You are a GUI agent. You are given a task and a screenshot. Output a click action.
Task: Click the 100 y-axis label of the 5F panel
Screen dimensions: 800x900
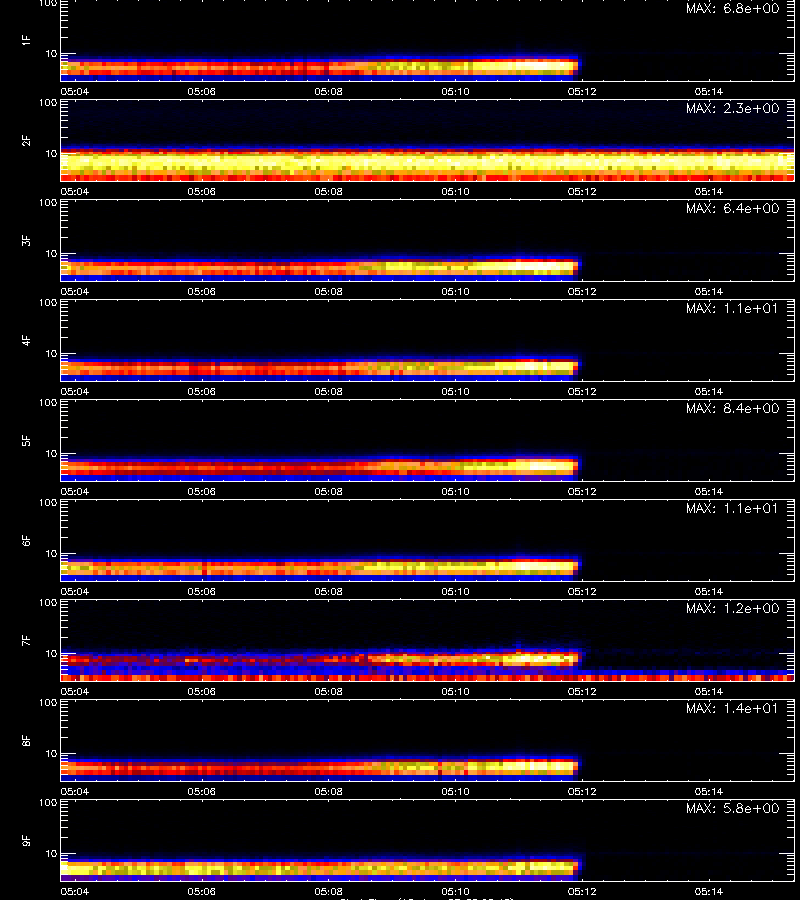point(48,403)
